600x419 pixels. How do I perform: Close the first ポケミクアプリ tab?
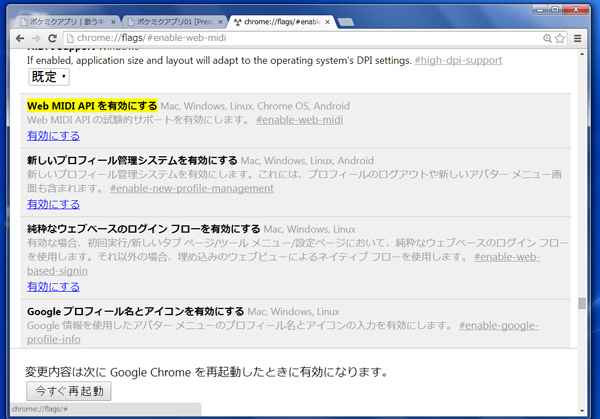[x=113, y=22]
